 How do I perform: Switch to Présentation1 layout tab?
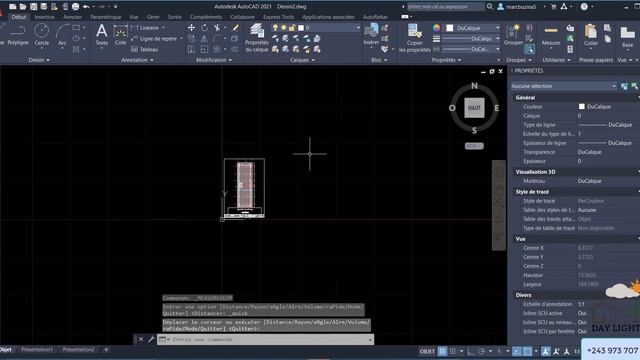click(37, 350)
